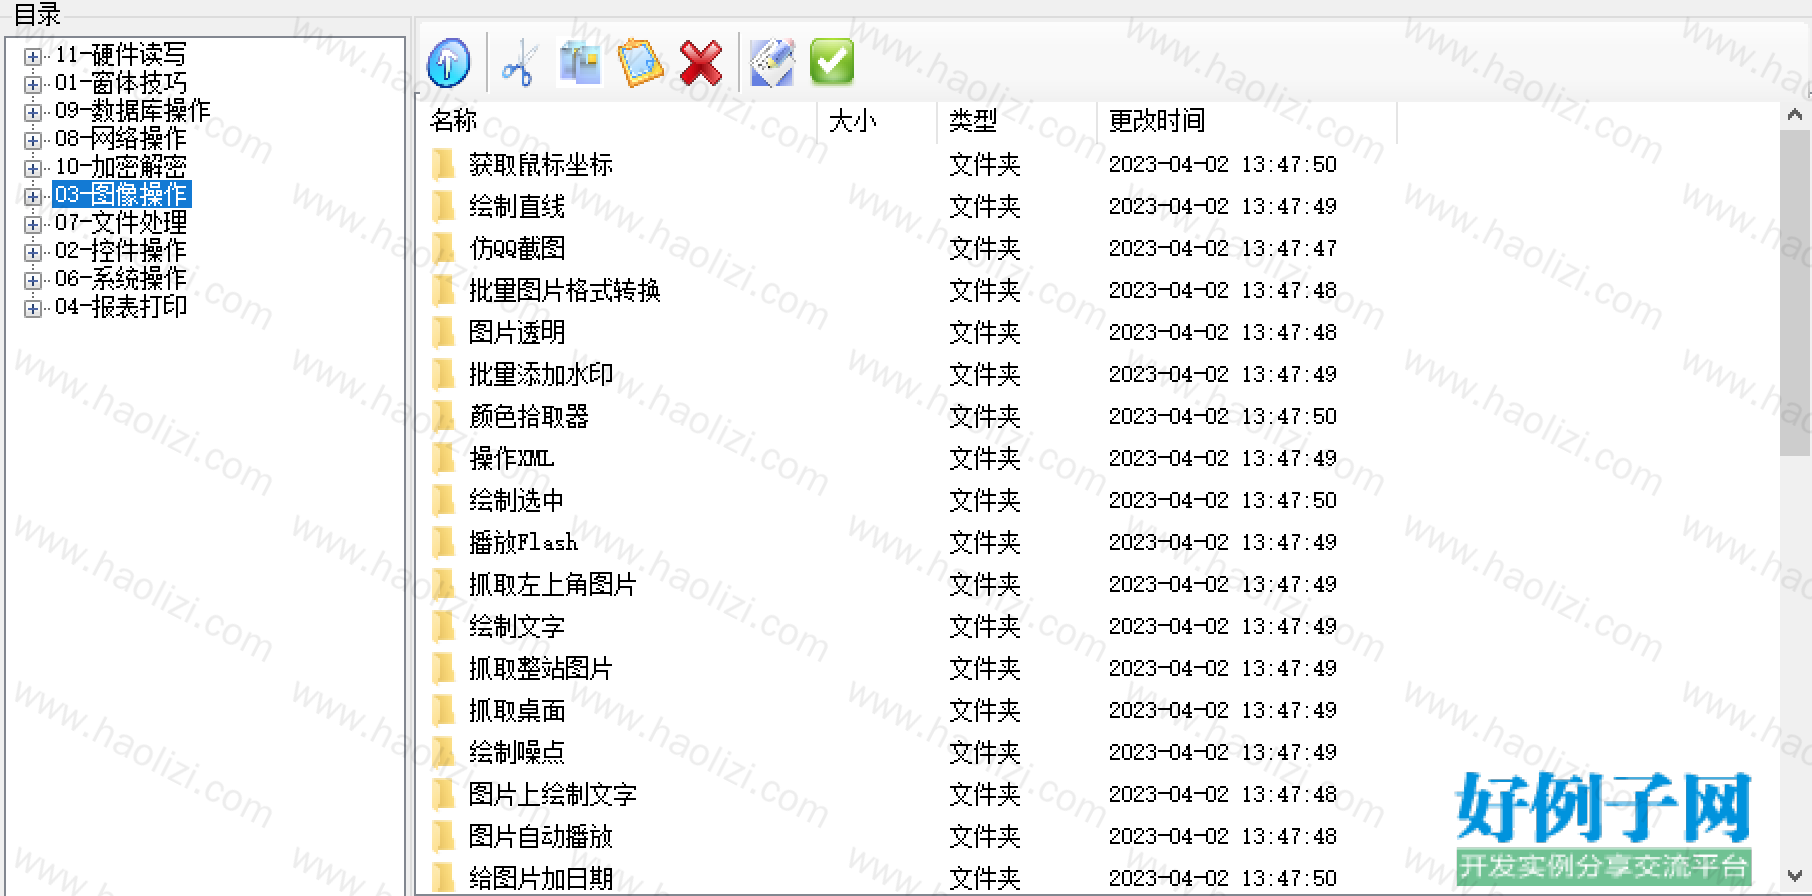This screenshot has width=1812, height=896.
Task: Select the 11-硬件读写 directory
Action: click(x=121, y=55)
